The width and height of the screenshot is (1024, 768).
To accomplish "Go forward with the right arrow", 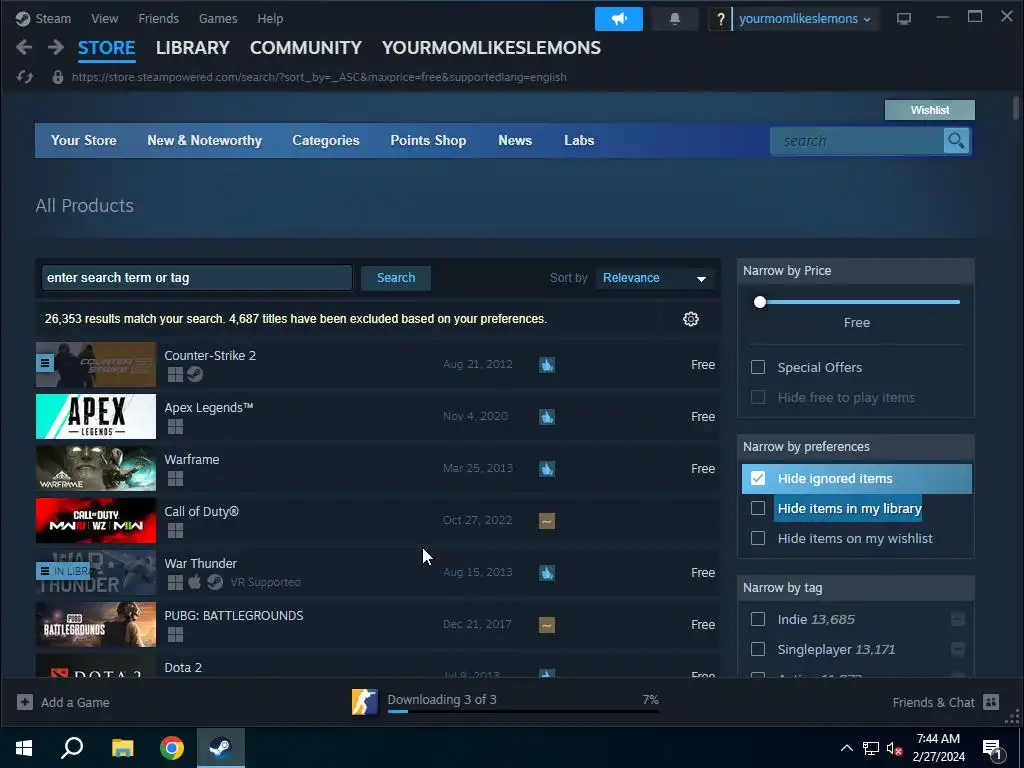I will tap(56, 47).
